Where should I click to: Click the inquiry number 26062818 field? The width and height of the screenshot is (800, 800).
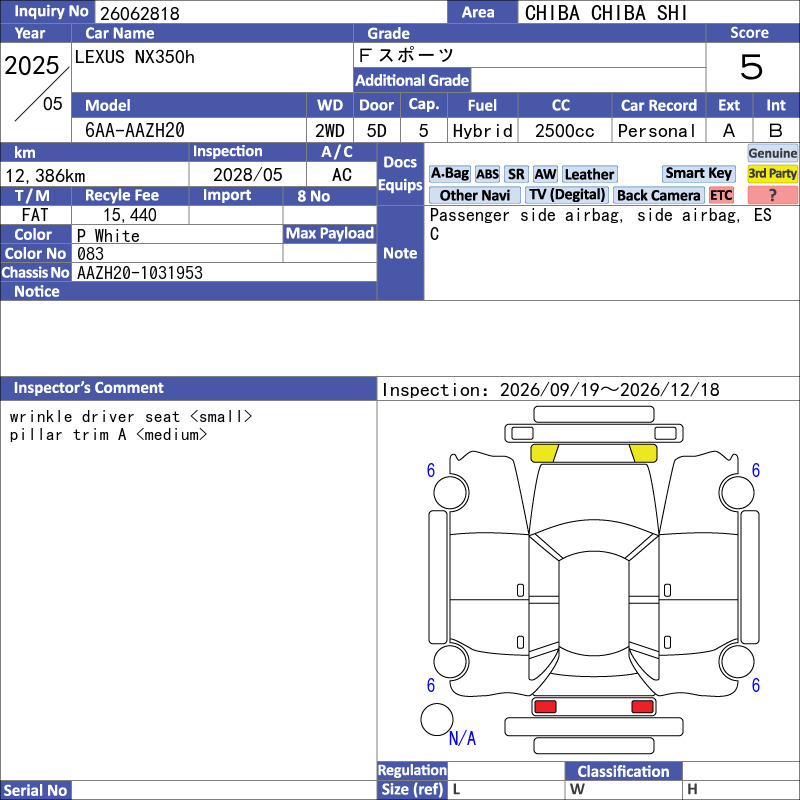point(271,13)
